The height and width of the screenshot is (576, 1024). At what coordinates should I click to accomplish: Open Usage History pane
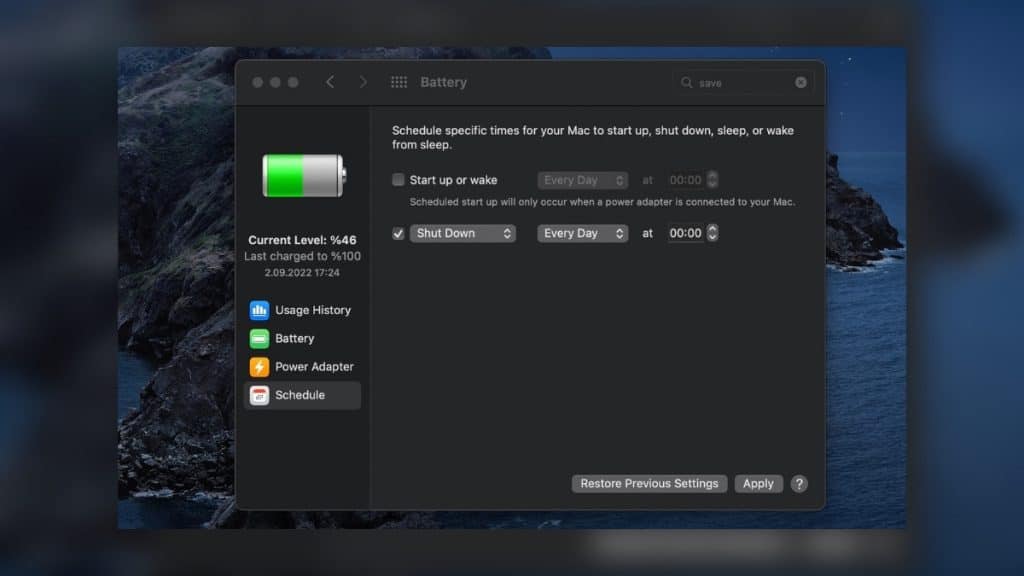pyautogui.click(x=302, y=310)
